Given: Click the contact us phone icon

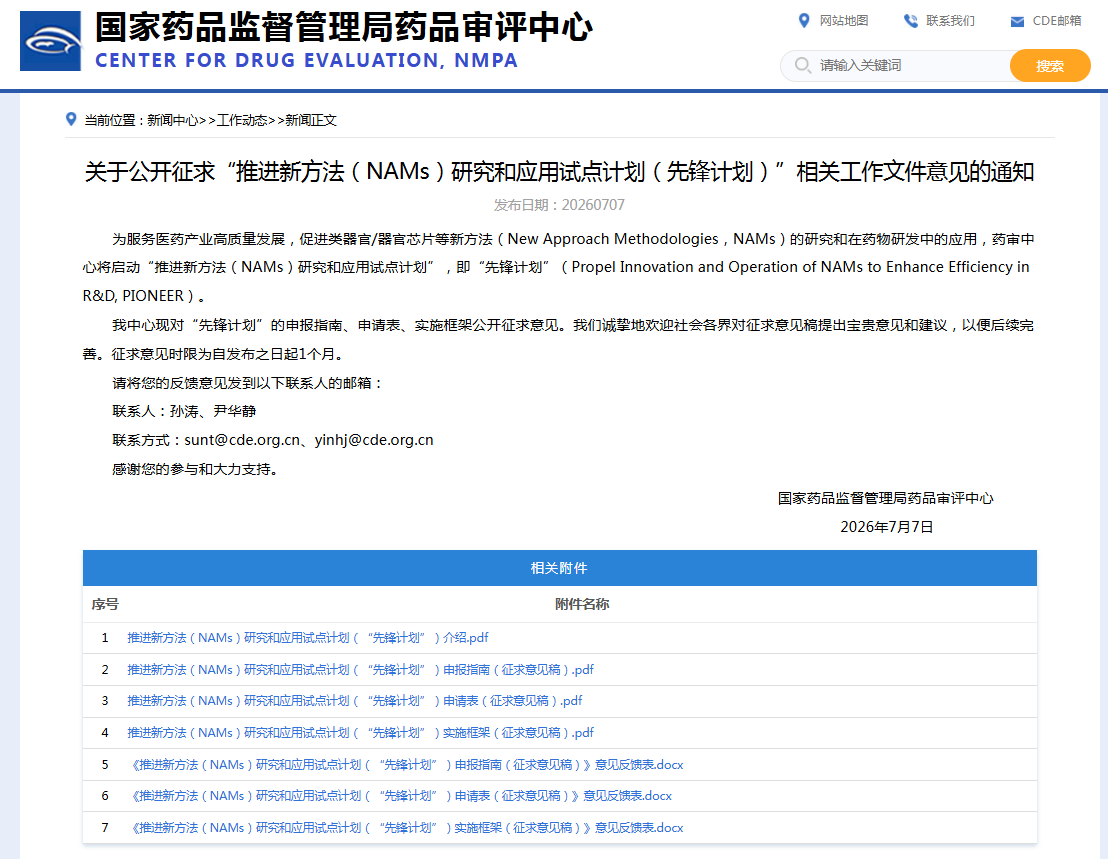Looking at the screenshot, I should pyautogui.click(x=911, y=21).
